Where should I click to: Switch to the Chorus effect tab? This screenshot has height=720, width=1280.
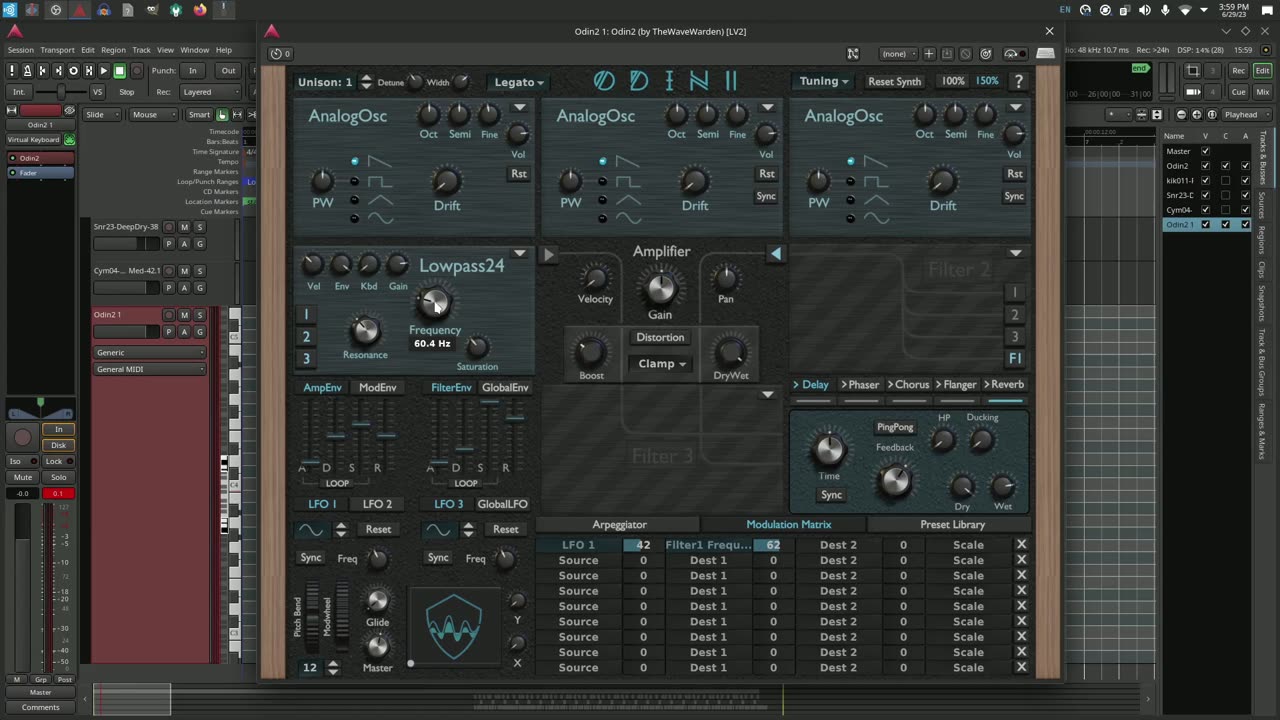pyautogui.click(x=909, y=385)
